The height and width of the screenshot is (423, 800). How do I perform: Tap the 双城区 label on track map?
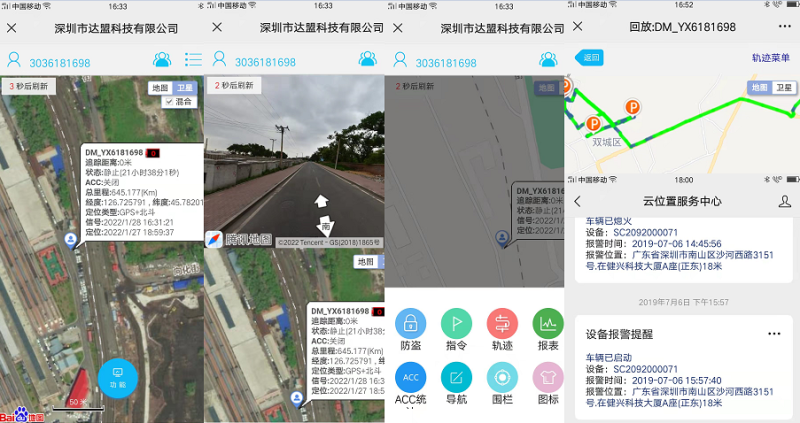(x=607, y=142)
